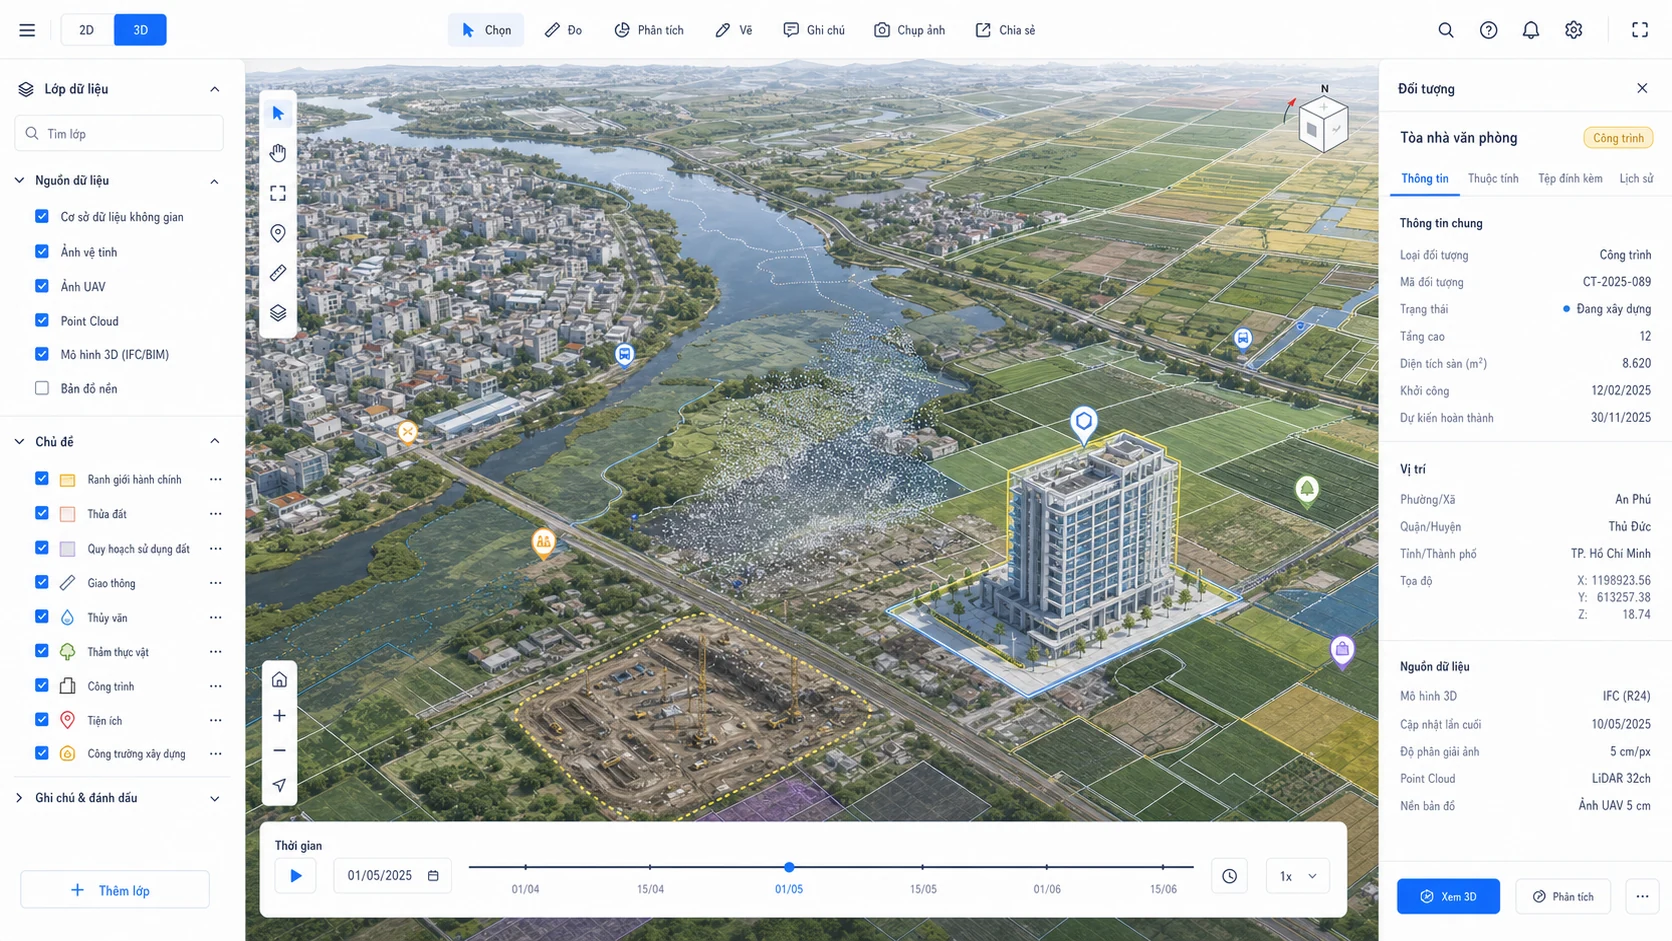Close the Đối tượng panel
The image size is (1672, 941).
click(x=1642, y=88)
